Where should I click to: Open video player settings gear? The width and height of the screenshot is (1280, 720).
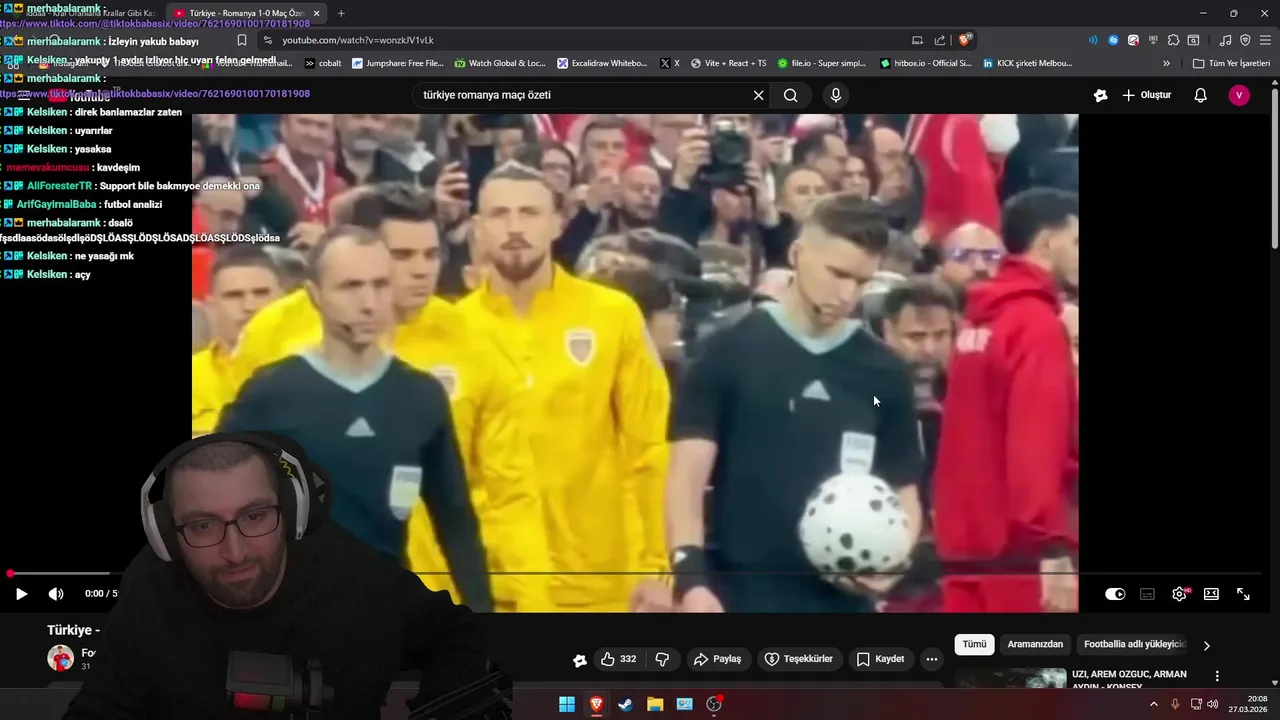[1180, 594]
